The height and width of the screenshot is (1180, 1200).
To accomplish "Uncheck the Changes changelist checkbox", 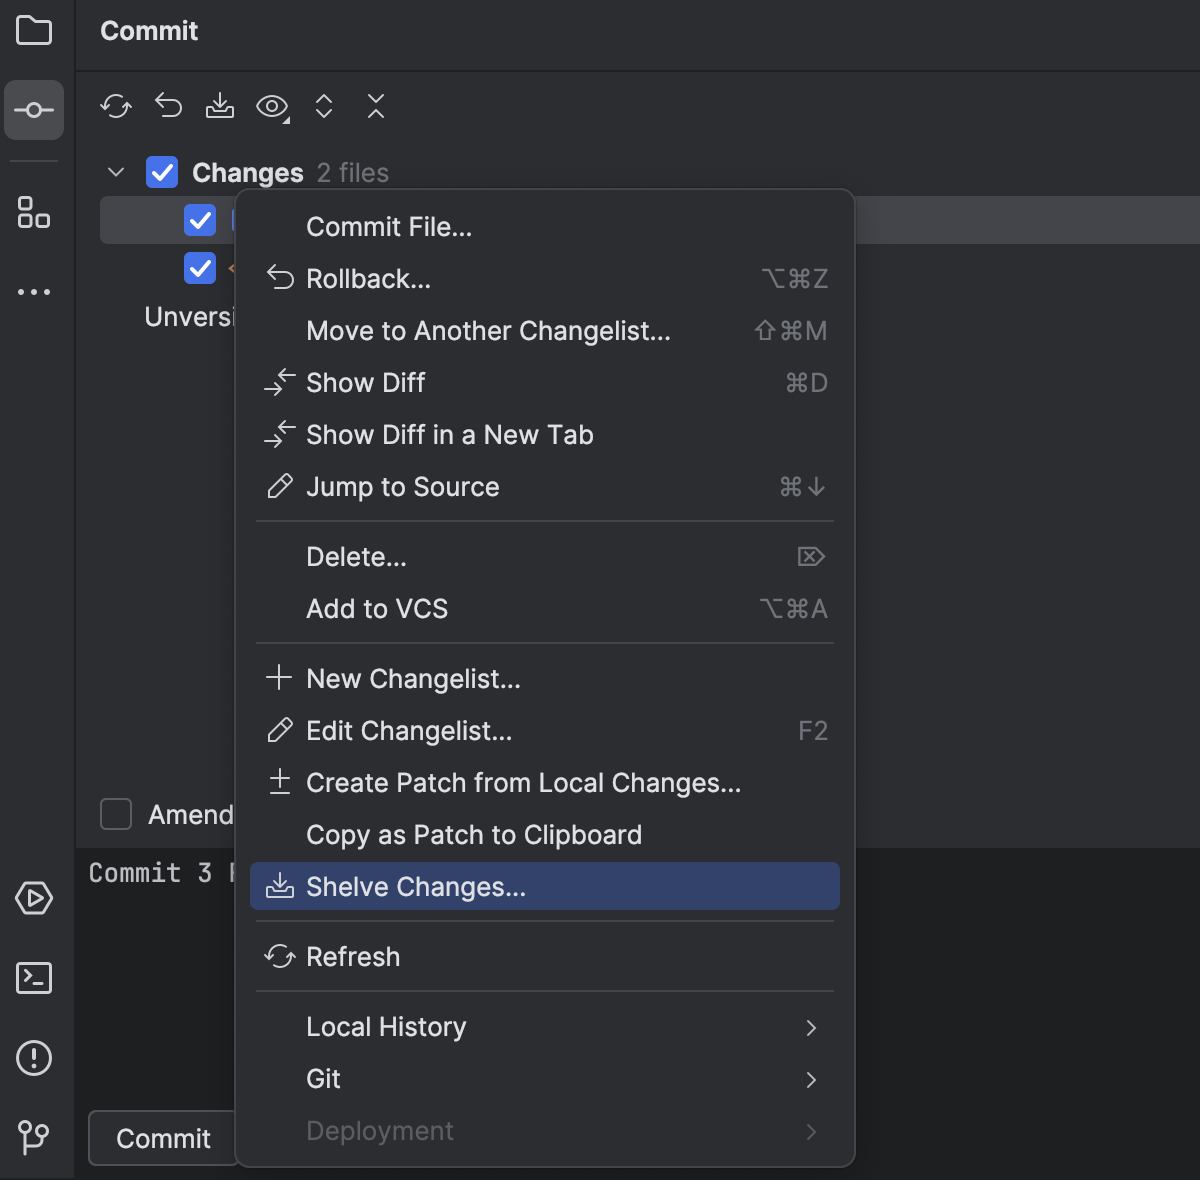I will [x=161, y=171].
